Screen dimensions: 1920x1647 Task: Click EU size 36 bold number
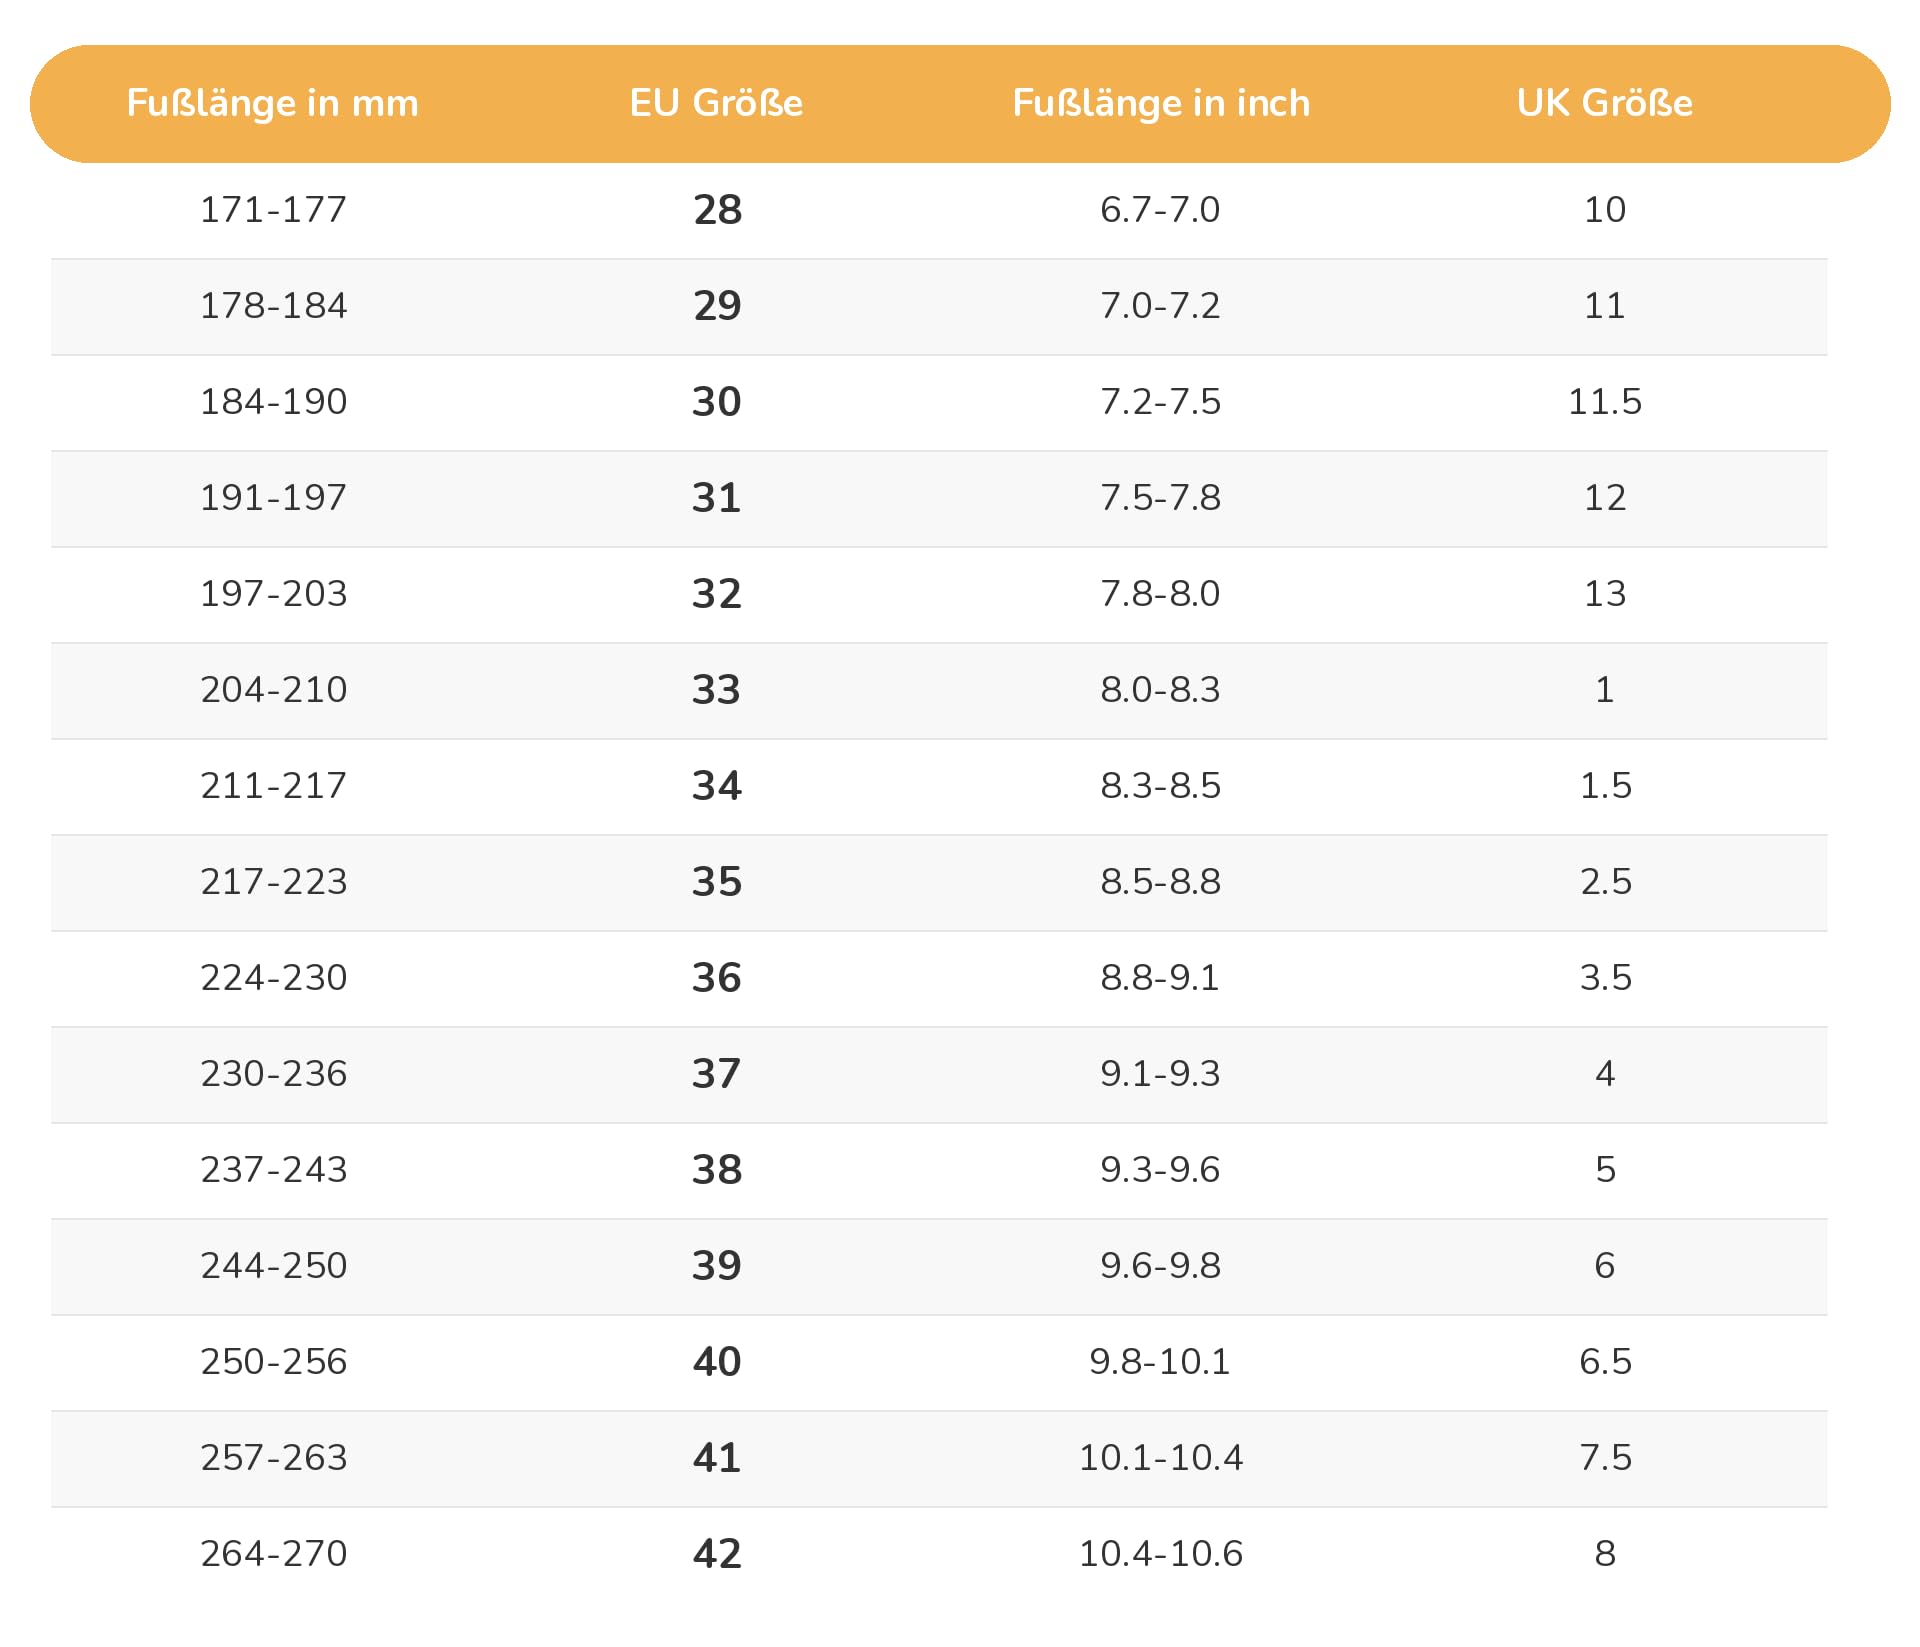[x=716, y=978]
